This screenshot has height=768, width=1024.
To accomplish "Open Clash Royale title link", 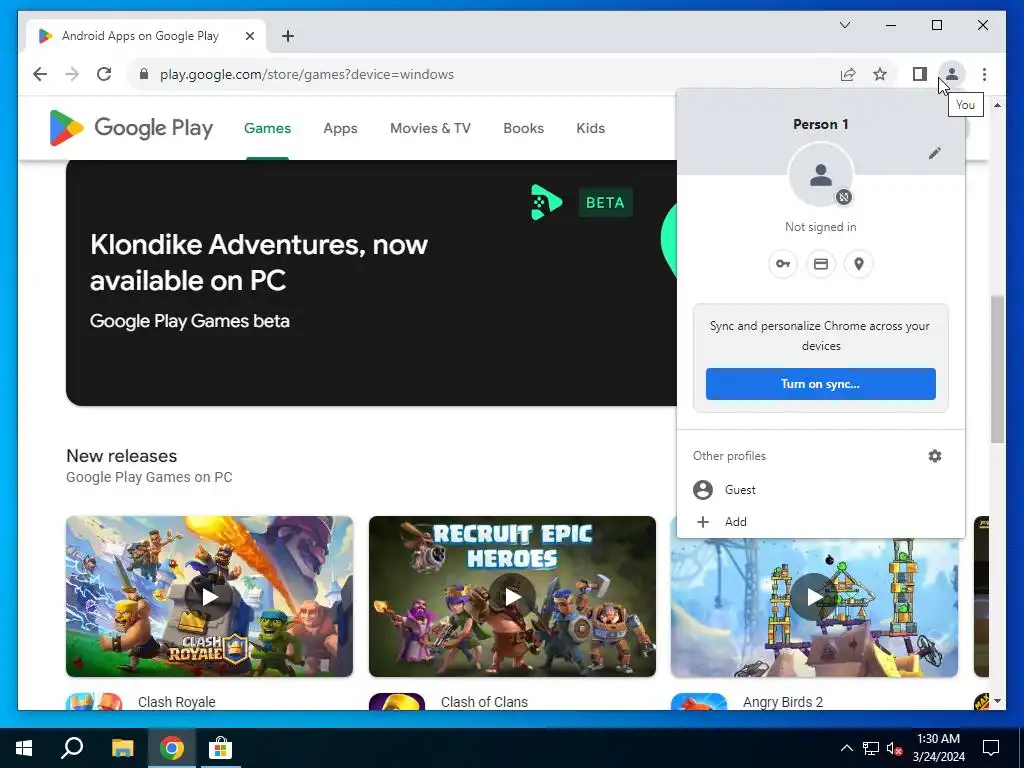I will [176, 702].
